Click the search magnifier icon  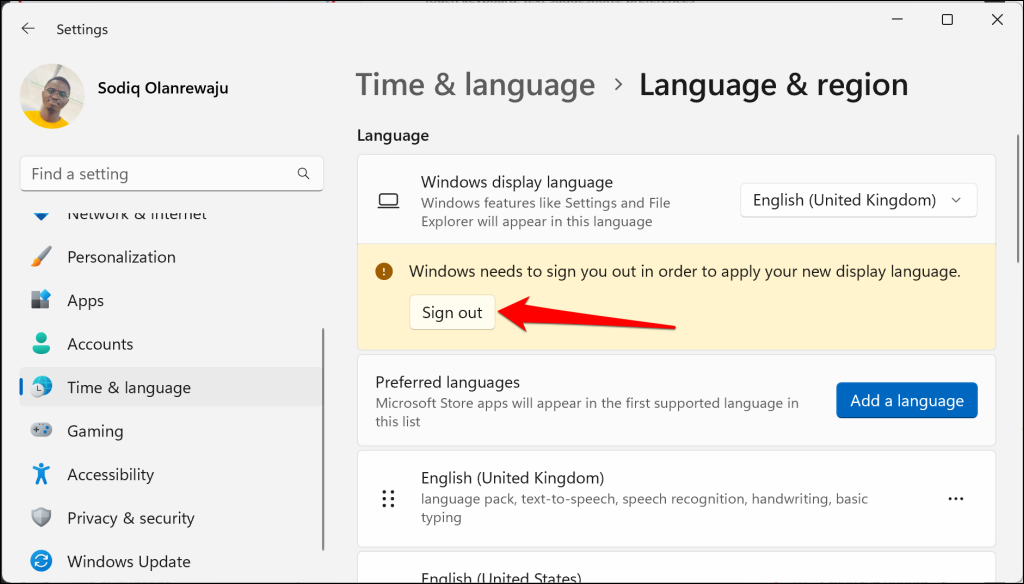coord(304,174)
